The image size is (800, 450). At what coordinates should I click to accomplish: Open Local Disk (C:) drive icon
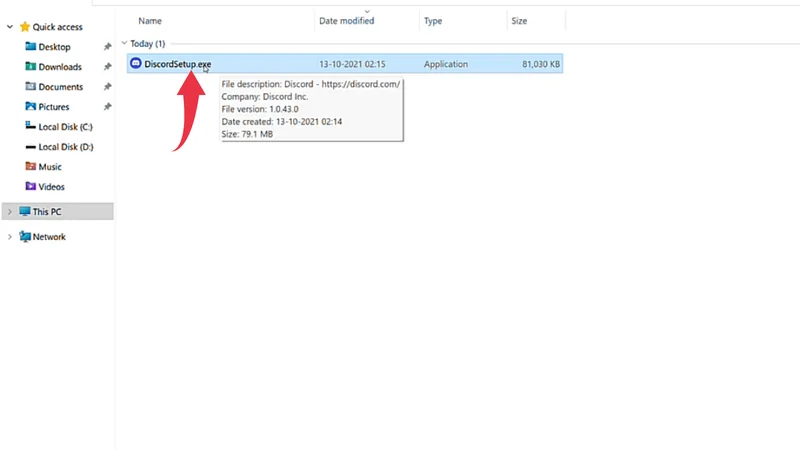[31, 127]
